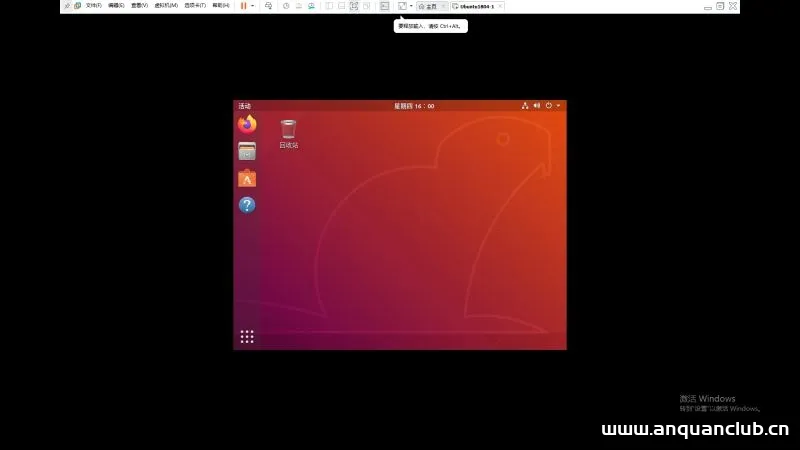Open the 帮助(H) menu
Screen dimensions: 800x450
click(220, 6)
